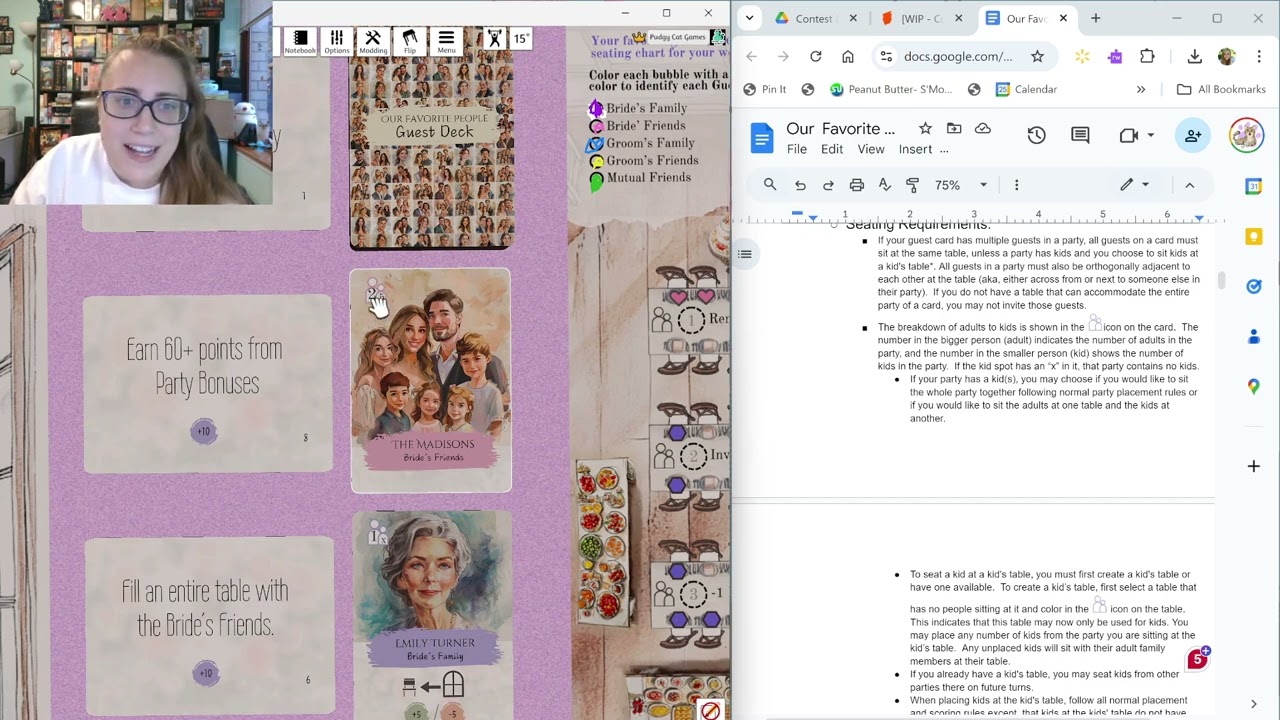Expand hidden bookmarks with double chevron
This screenshot has height=720, width=1280.
tap(1141, 89)
